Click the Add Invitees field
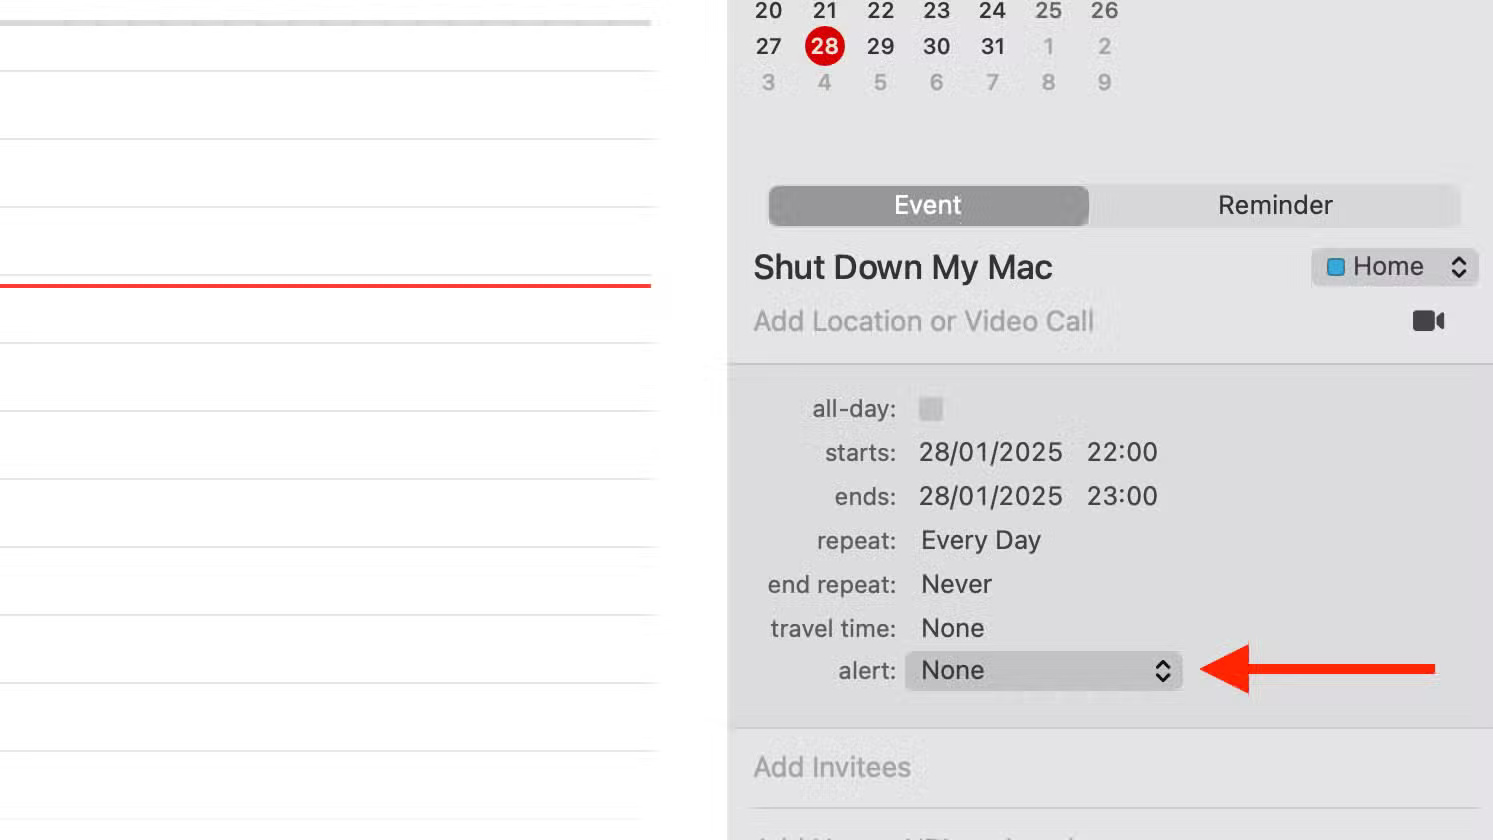Image resolution: width=1493 pixels, height=840 pixels. click(x=832, y=767)
